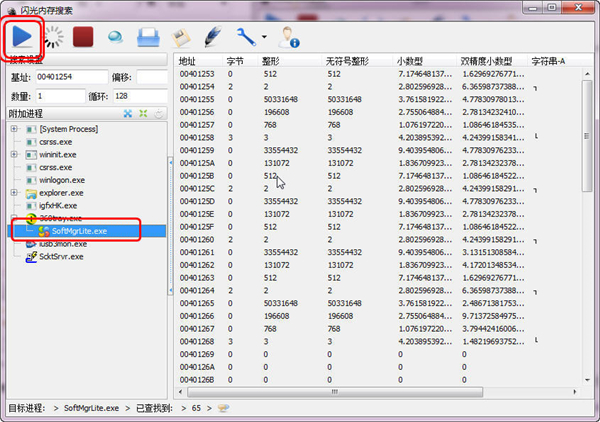Click the blue wrench settings icon
Image resolution: width=600 pixels, height=422 pixels.
[x=246, y=38]
